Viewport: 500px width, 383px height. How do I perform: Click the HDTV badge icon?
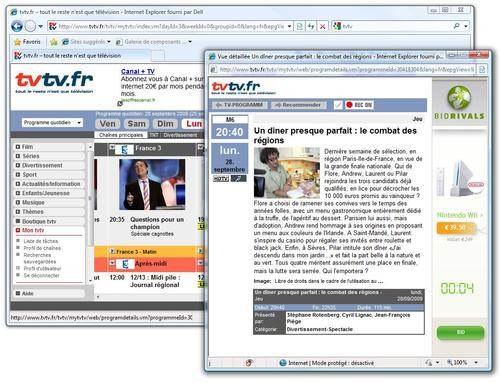click(221, 179)
